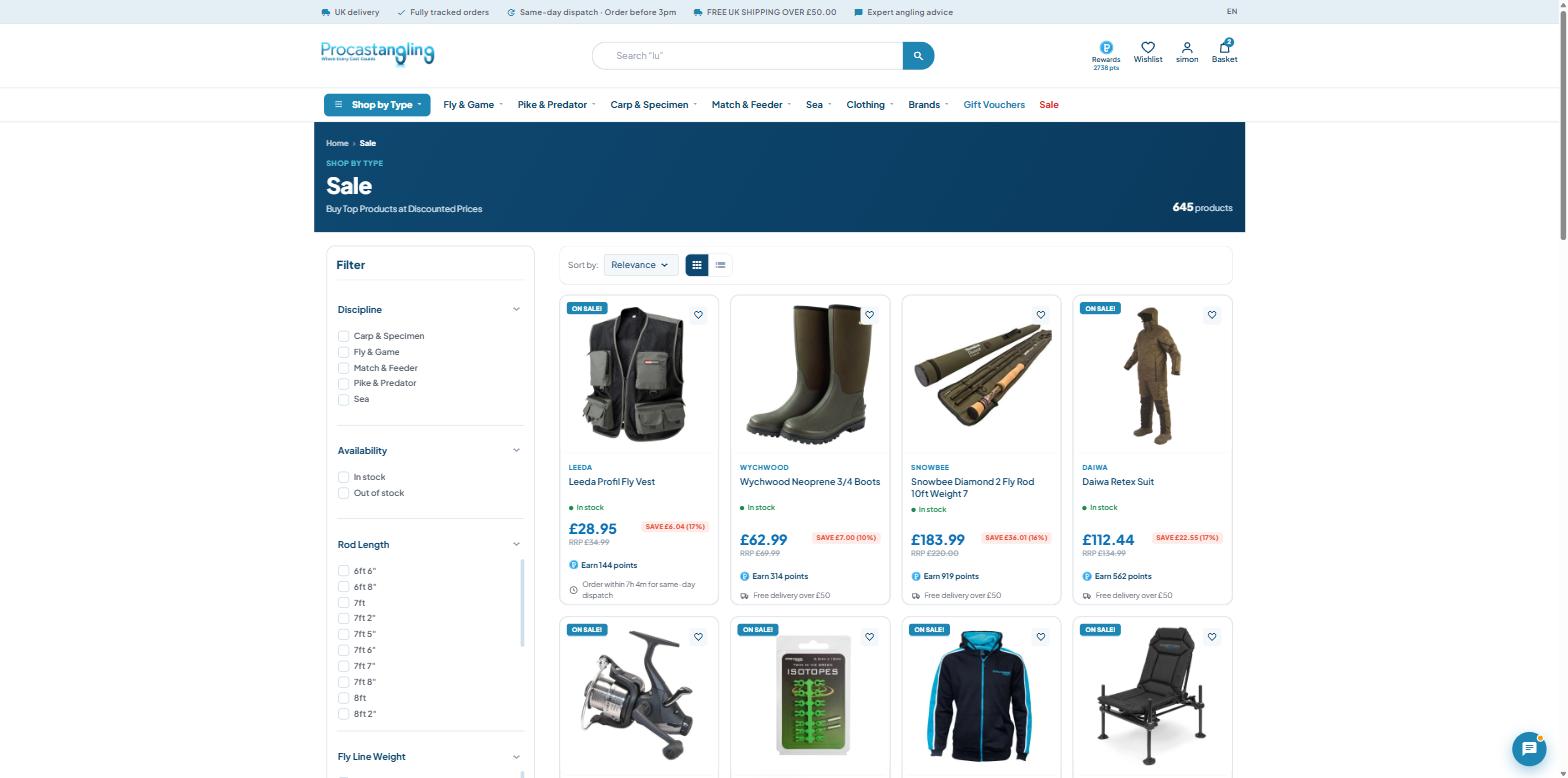Open the Clothing navigation menu
This screenshot has height=778, width=1568.
(x=870, y=105)
